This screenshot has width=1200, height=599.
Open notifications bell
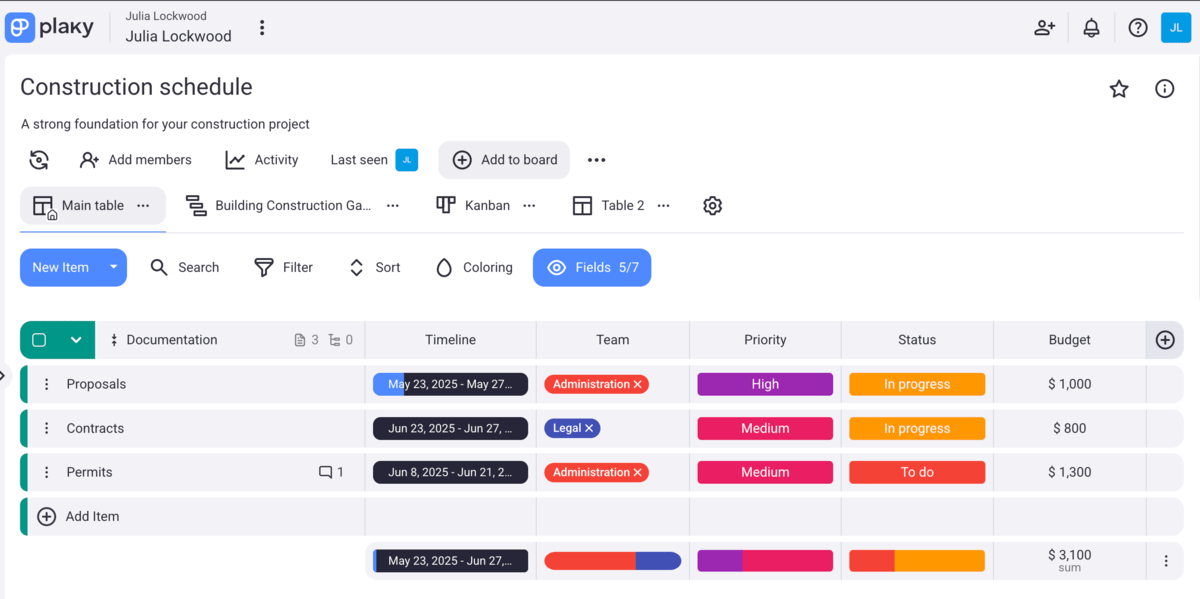tap(1091, 28)
